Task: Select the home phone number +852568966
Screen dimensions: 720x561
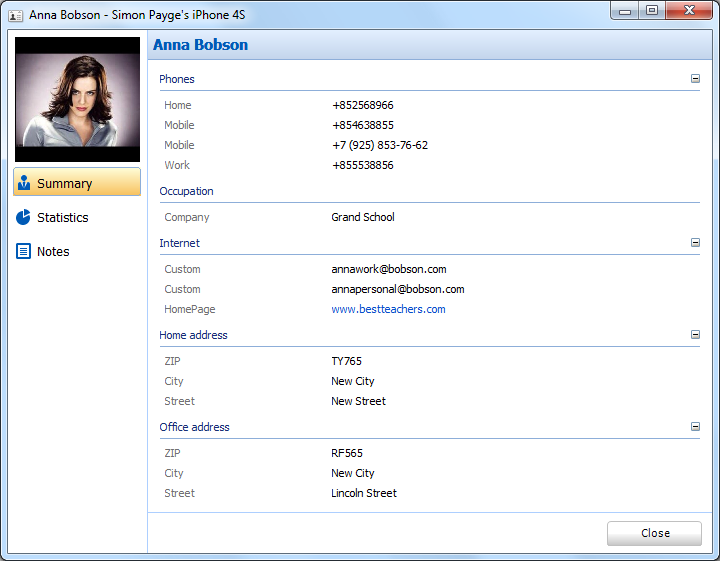Action: point(363,105)
